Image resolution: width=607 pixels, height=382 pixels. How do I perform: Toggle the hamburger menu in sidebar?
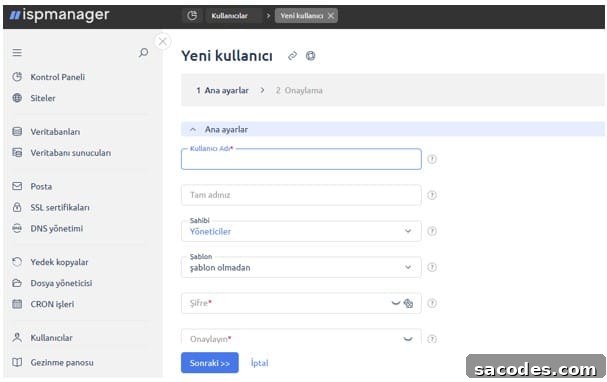coord(17,52)
